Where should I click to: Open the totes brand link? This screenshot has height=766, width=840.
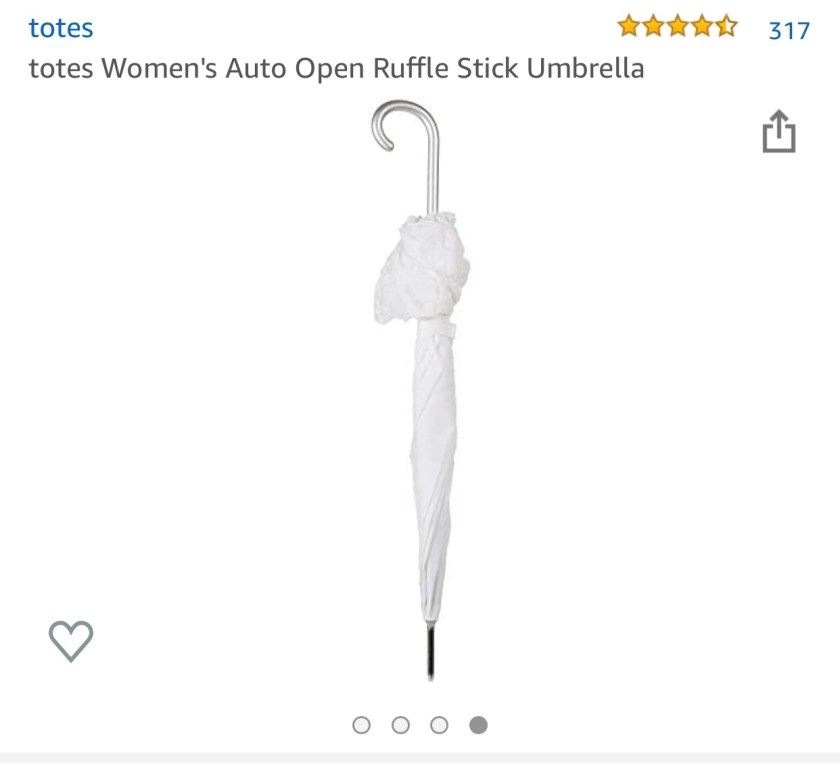pyautogui.click(x=61, y=28)
